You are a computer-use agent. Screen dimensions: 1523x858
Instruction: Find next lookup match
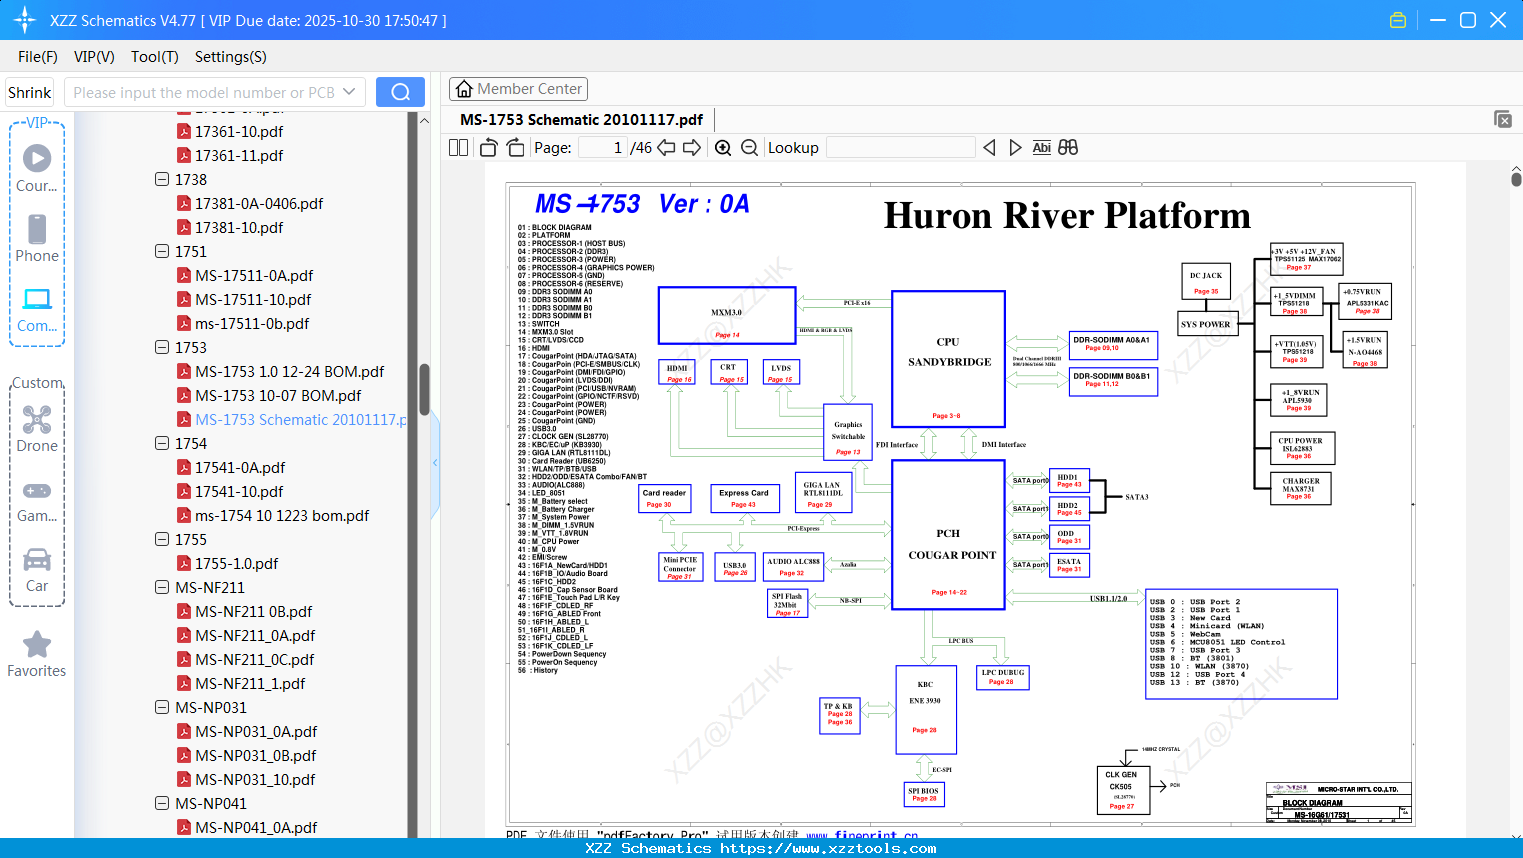pos(1015,148)
